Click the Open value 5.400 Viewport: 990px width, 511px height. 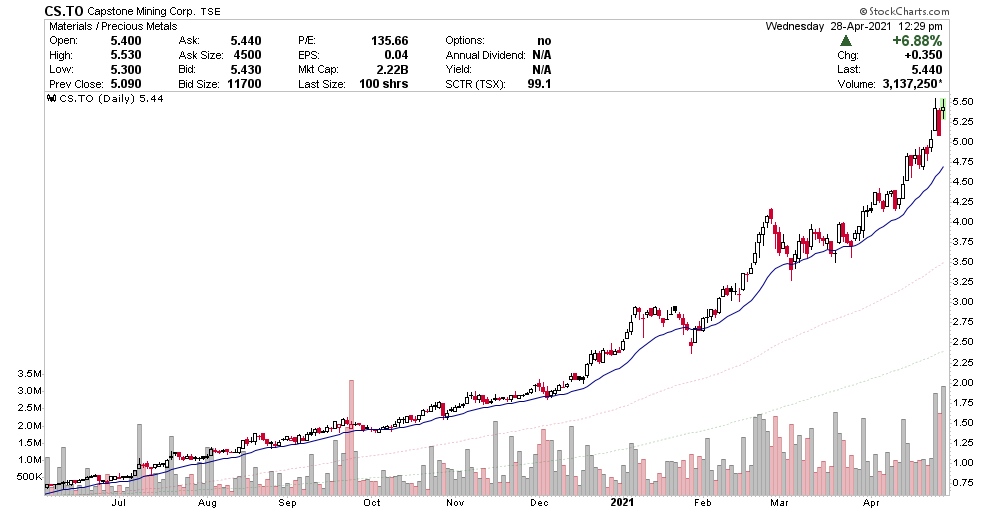click(126, 40)
